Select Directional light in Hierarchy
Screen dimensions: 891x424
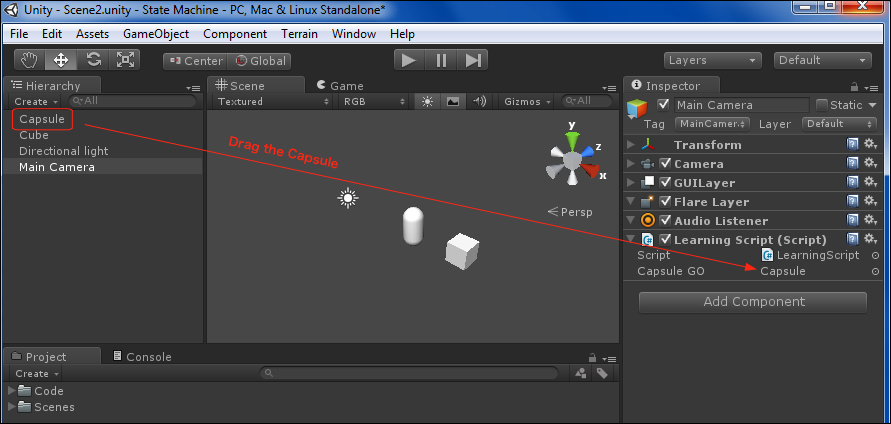click(x=64, y=151)
